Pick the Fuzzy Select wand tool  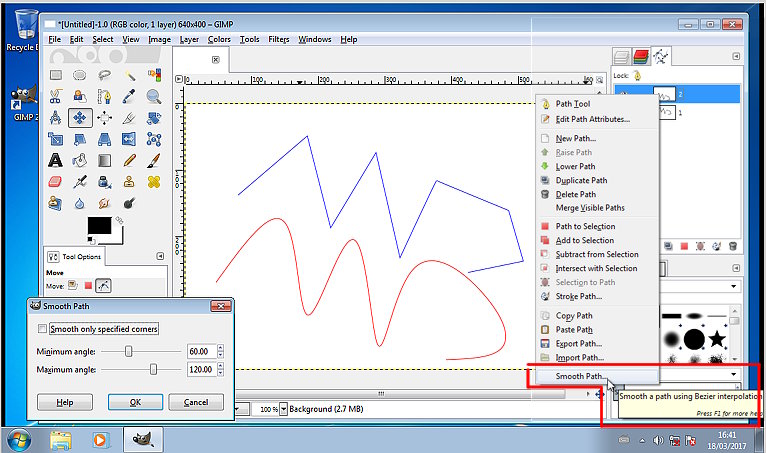pos(129,75)
